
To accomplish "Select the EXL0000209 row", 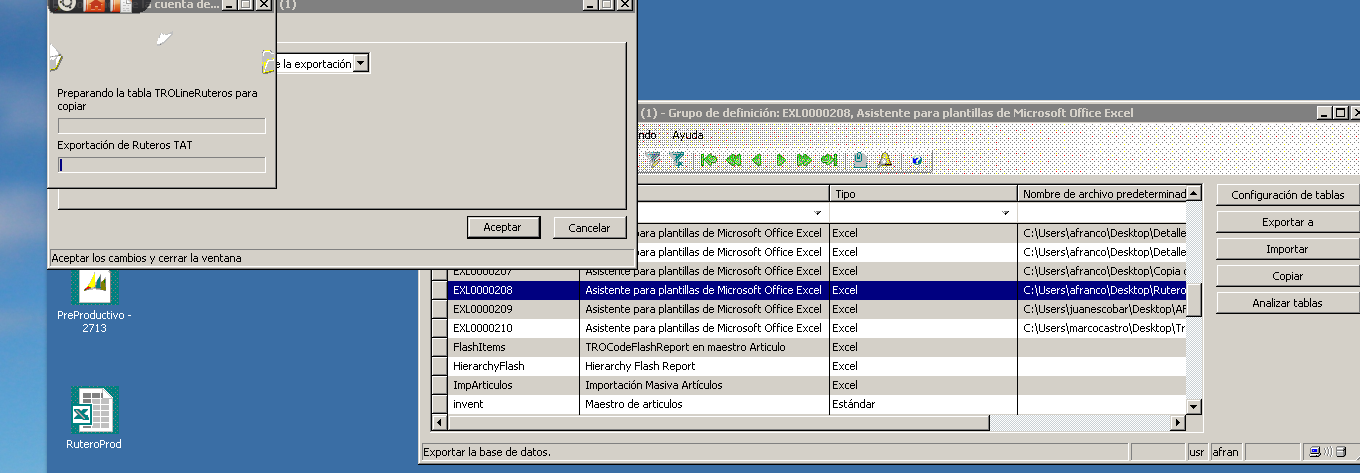I will tap(808, 309).
